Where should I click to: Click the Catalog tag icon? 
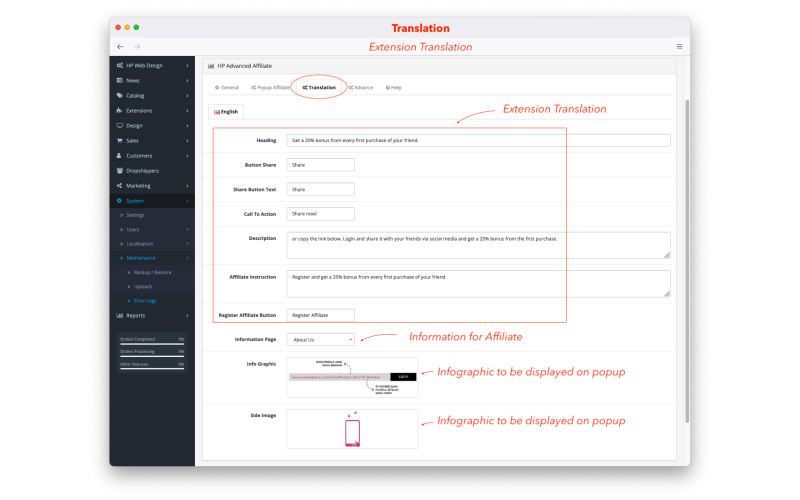[119, 95]
